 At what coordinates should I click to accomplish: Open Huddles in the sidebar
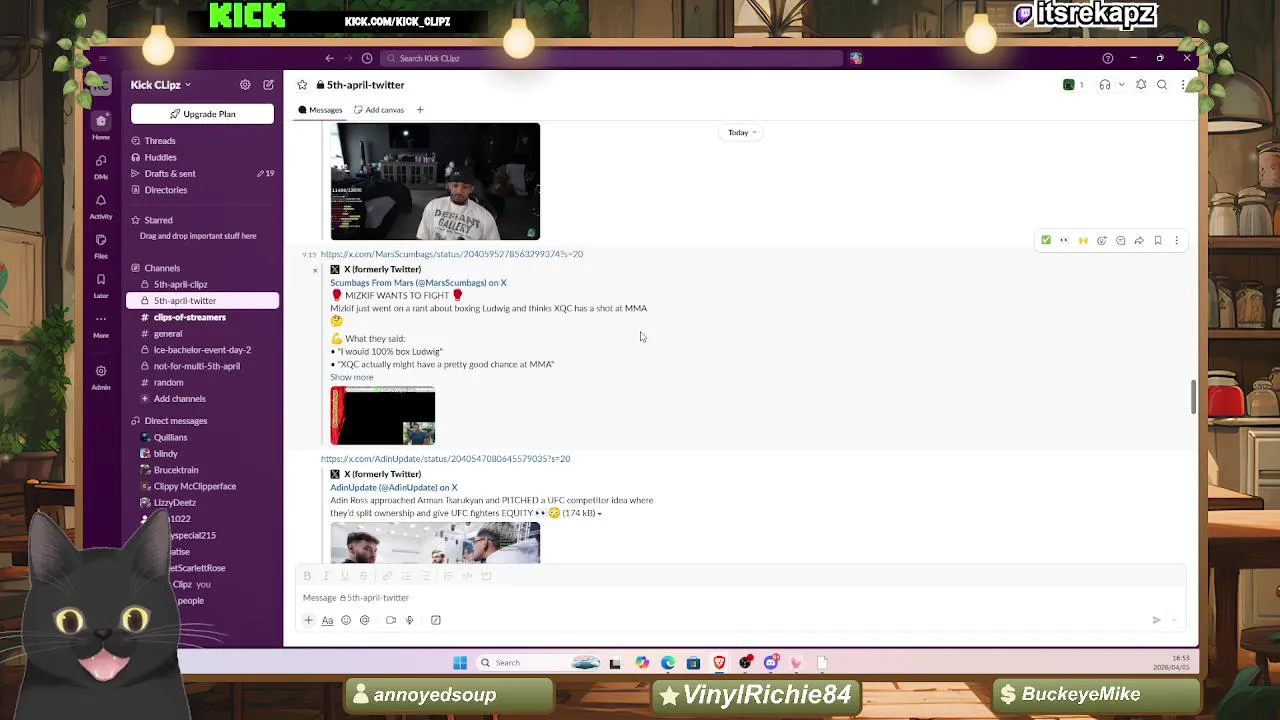click(x=160, y=157)
